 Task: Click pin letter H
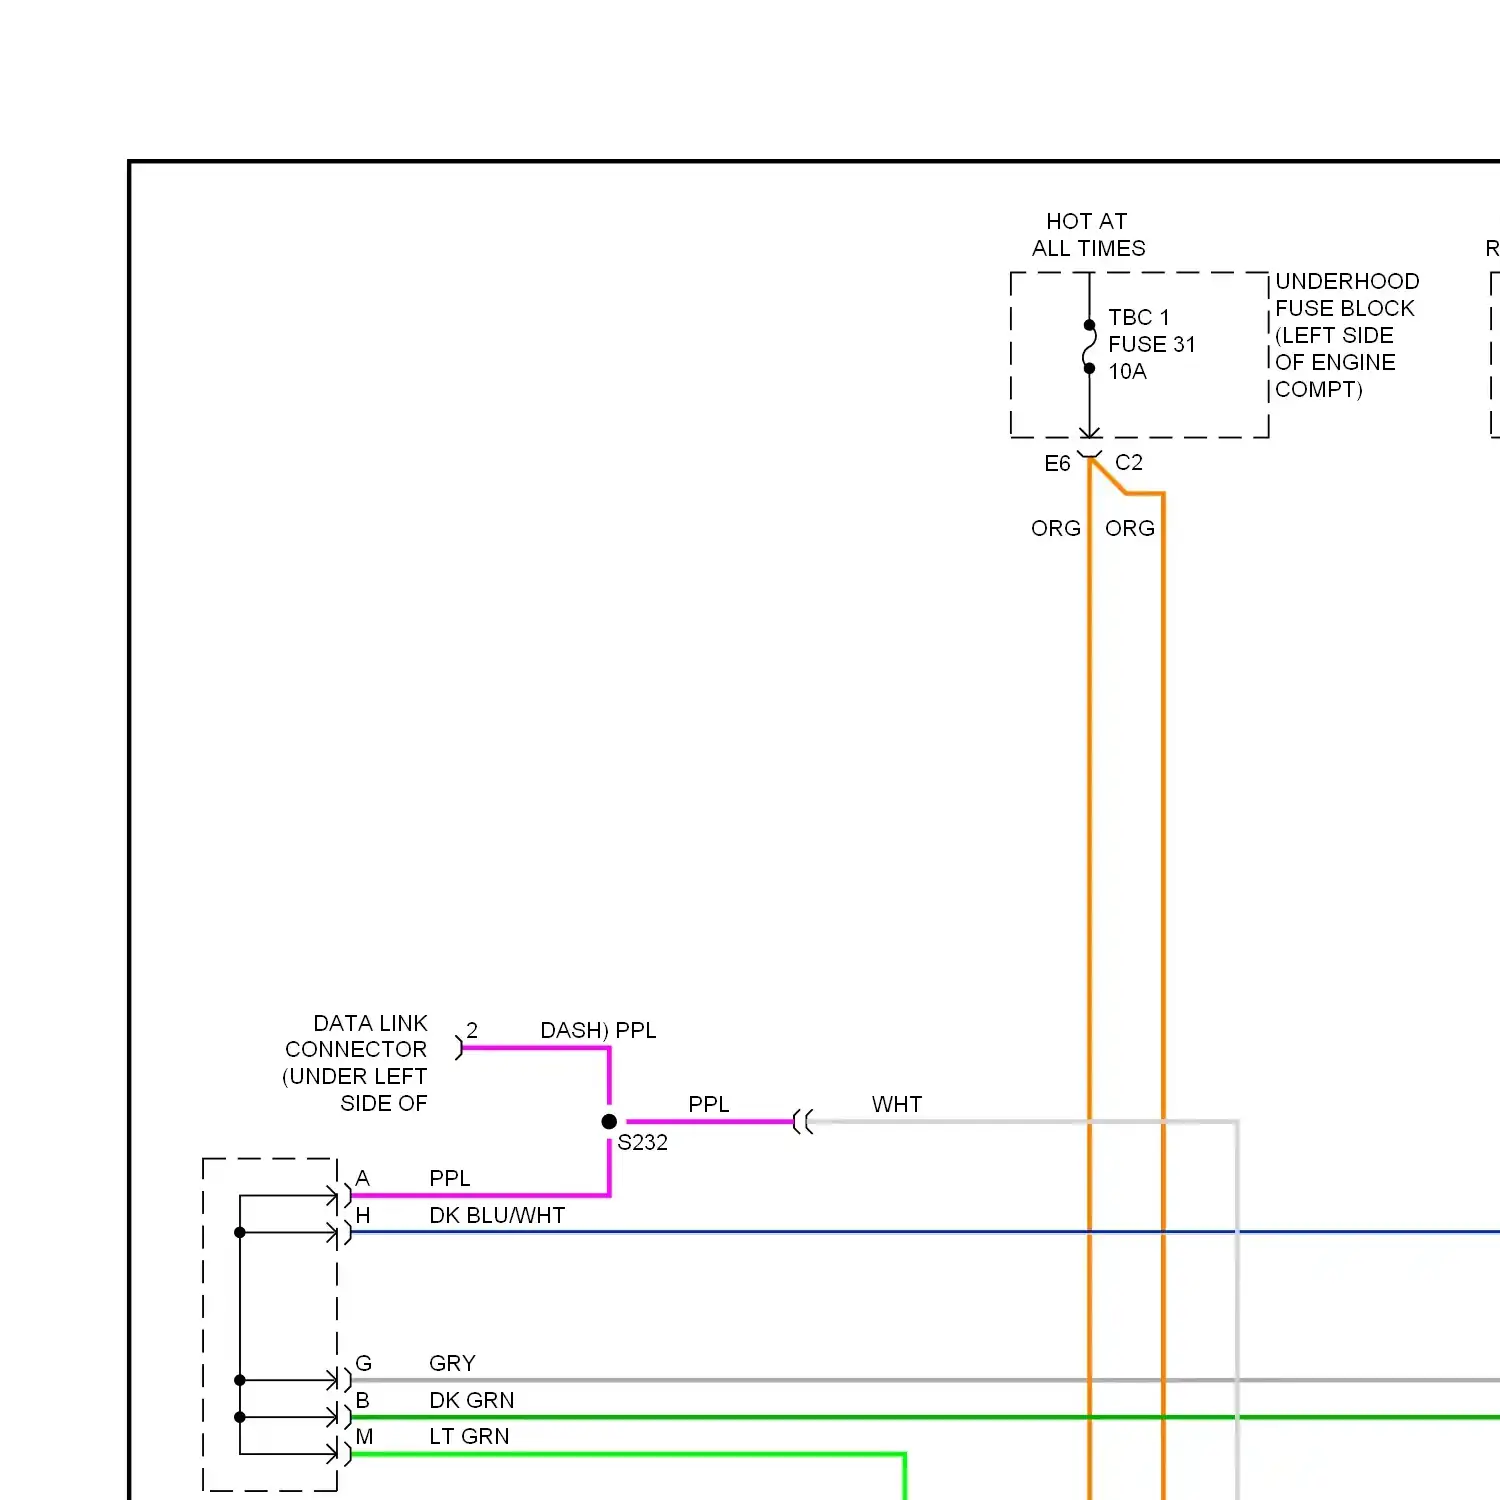[363, 1216]
